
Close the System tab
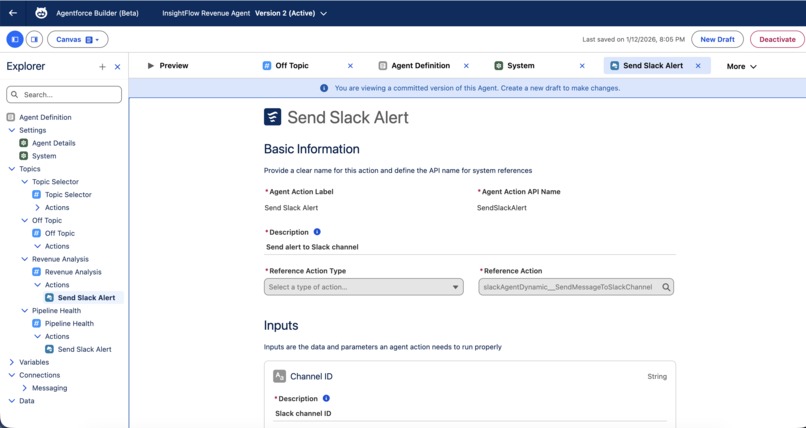[x=582, y=66]
